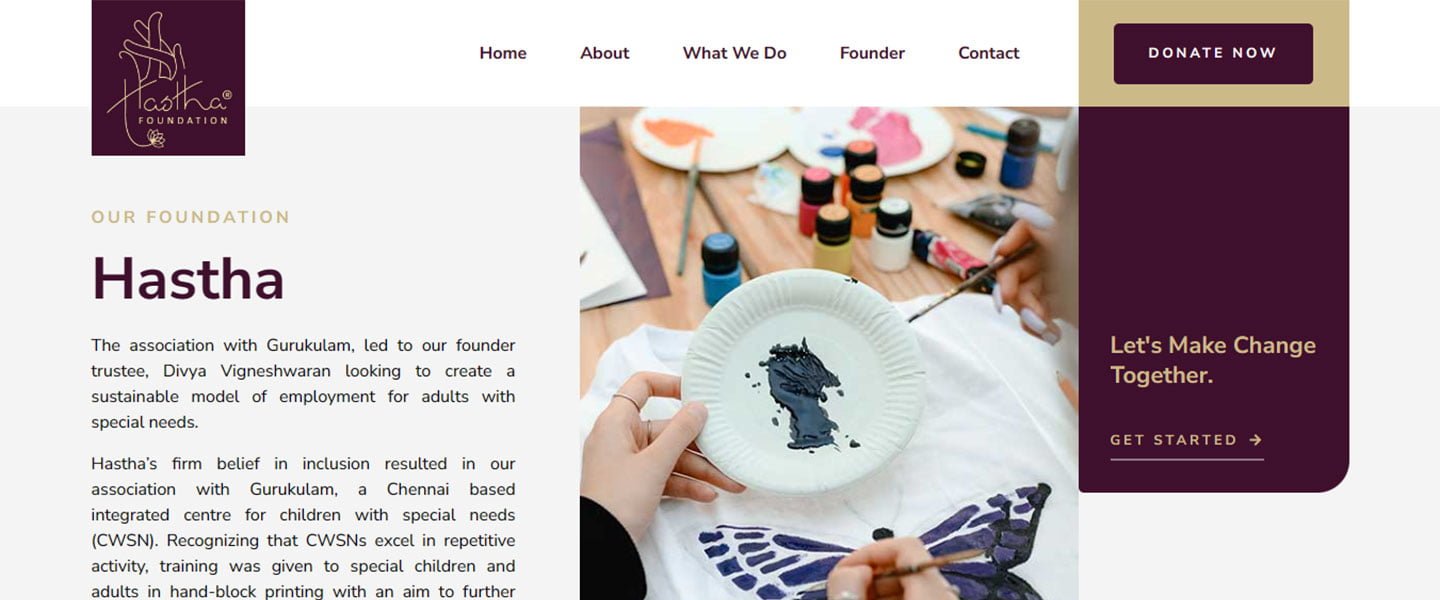Screen dimensions: 1440x600
Task: Open the Home page
Action: point(503,53)
